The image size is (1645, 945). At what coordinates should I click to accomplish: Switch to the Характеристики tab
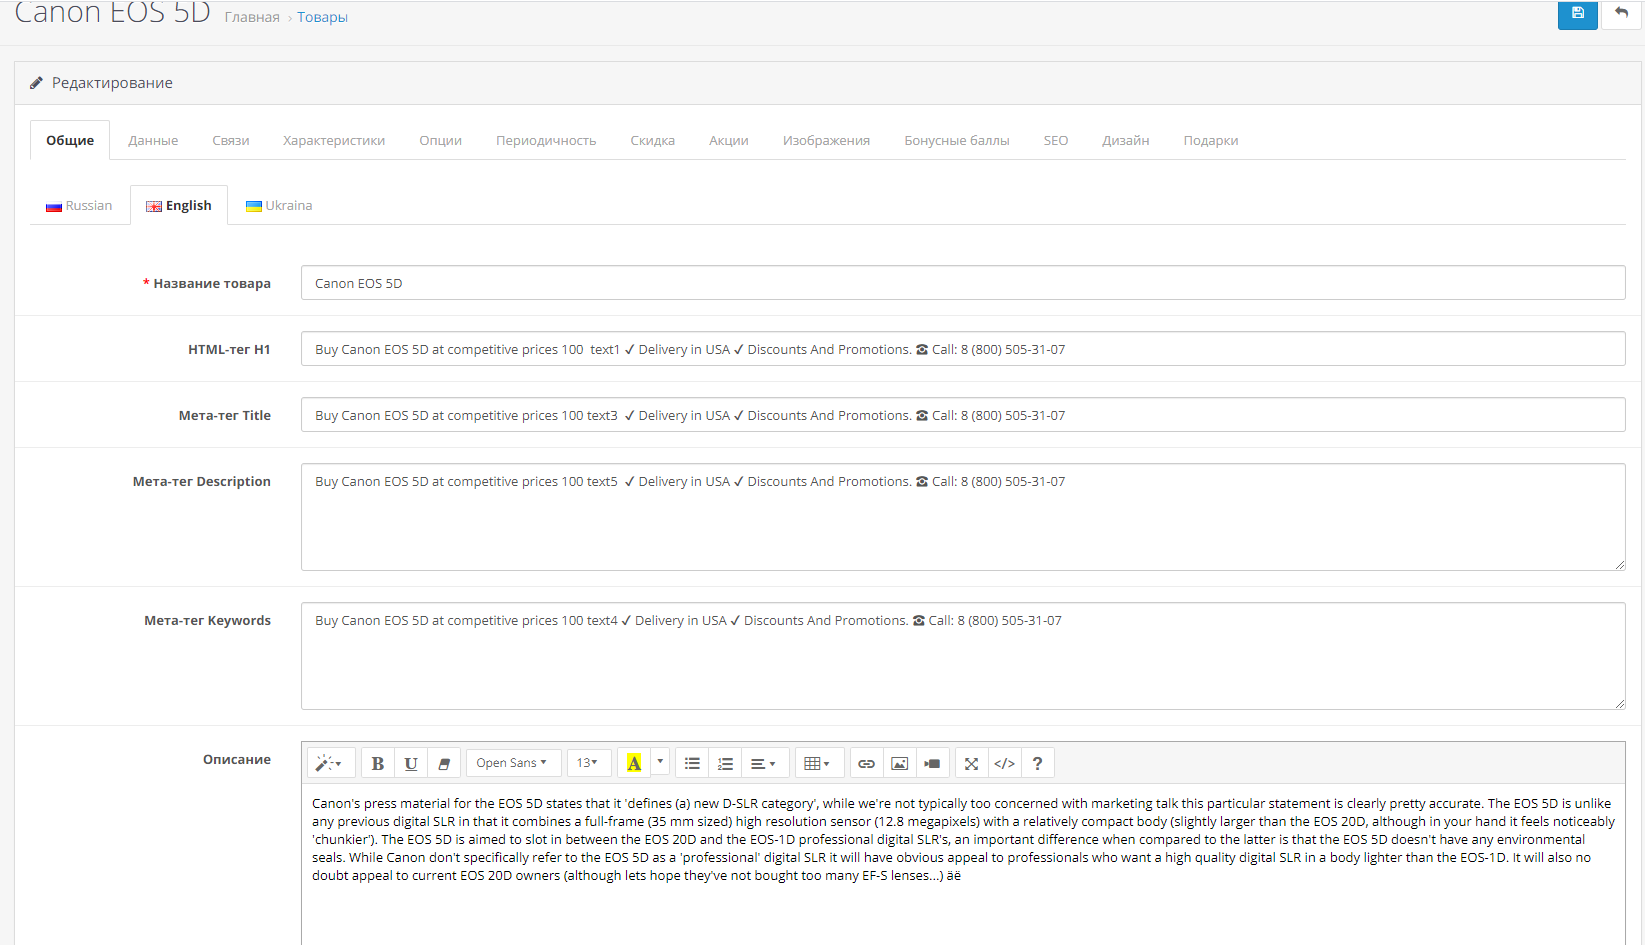(x=334, y=141)
